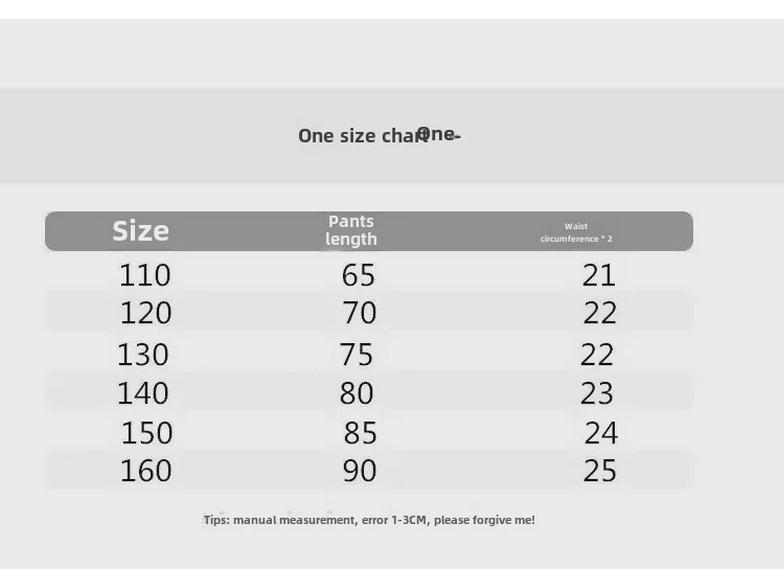Viewport: 784px width, 588px height.
Task: Click pants length value 85
Action: [x=360, y=433]
